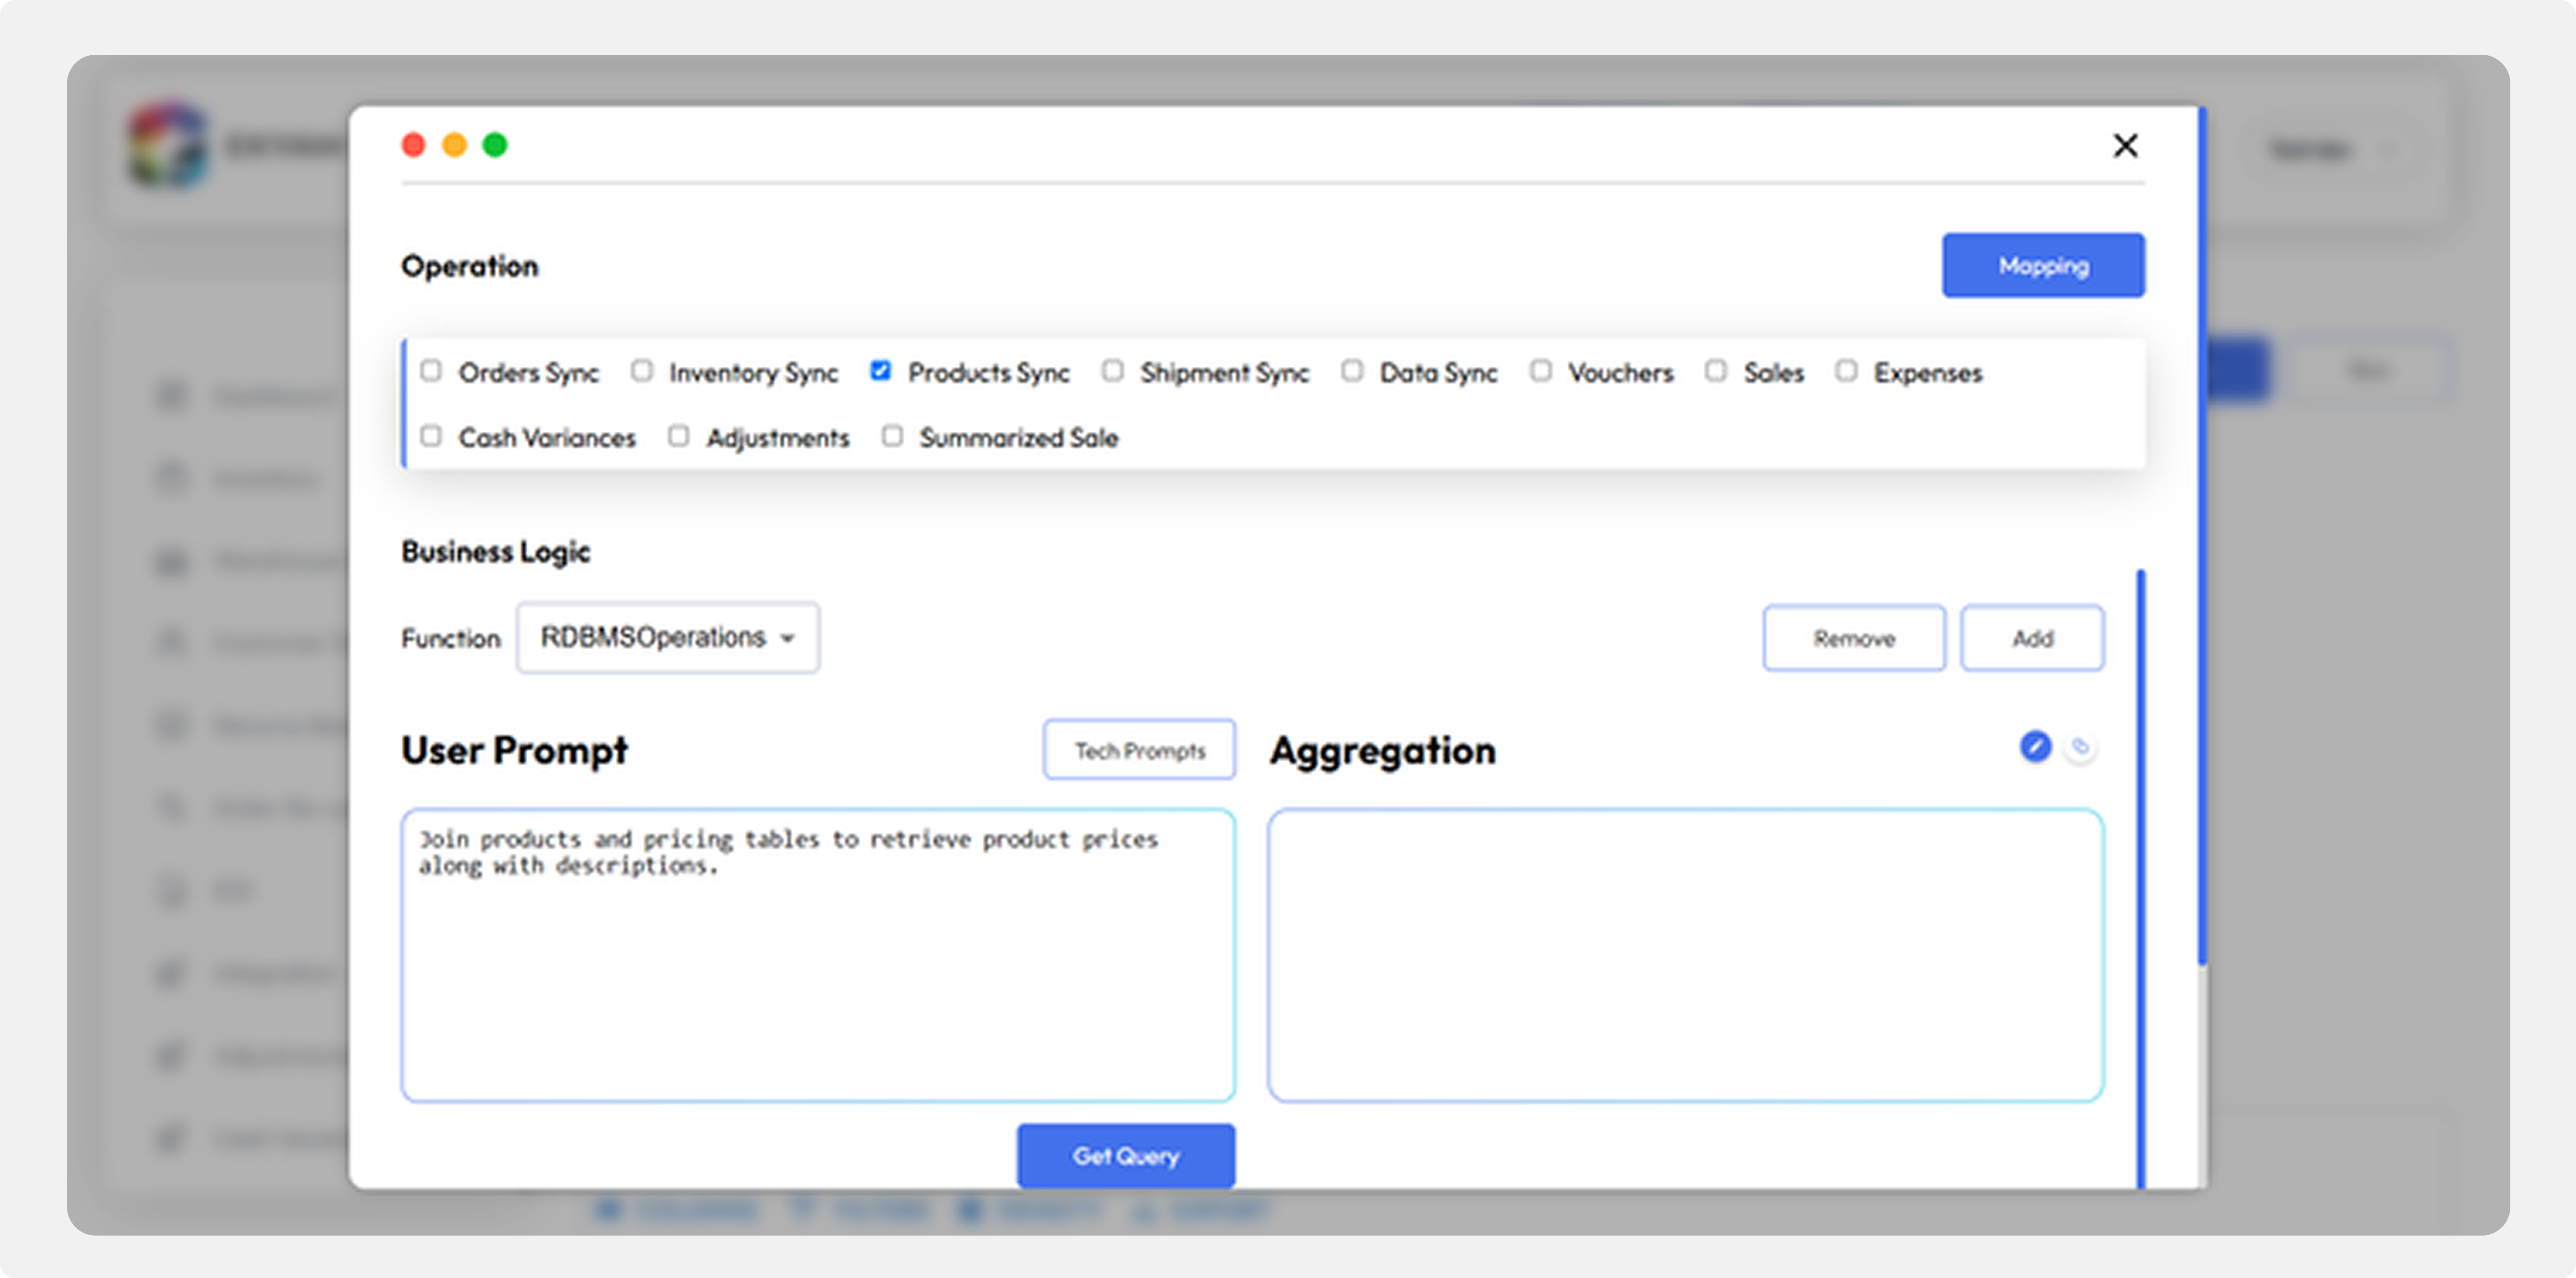2576x1278 pixels.
Task: Uncheck the Products Sync checkbox
Action: (x=880, y=371)
